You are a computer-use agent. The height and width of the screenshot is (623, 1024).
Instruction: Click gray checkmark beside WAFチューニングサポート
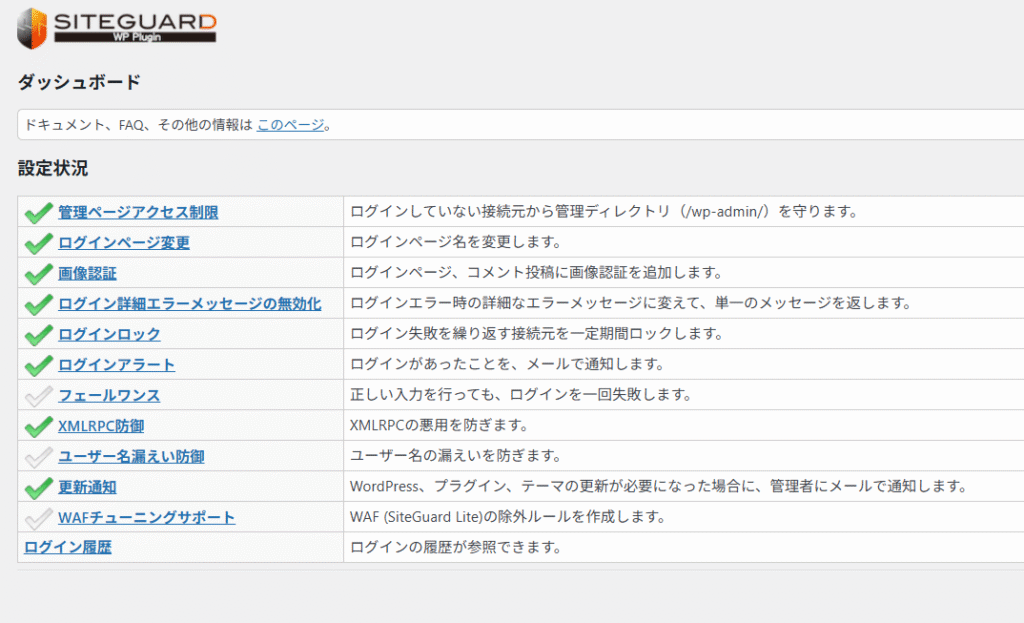(39, 519)
